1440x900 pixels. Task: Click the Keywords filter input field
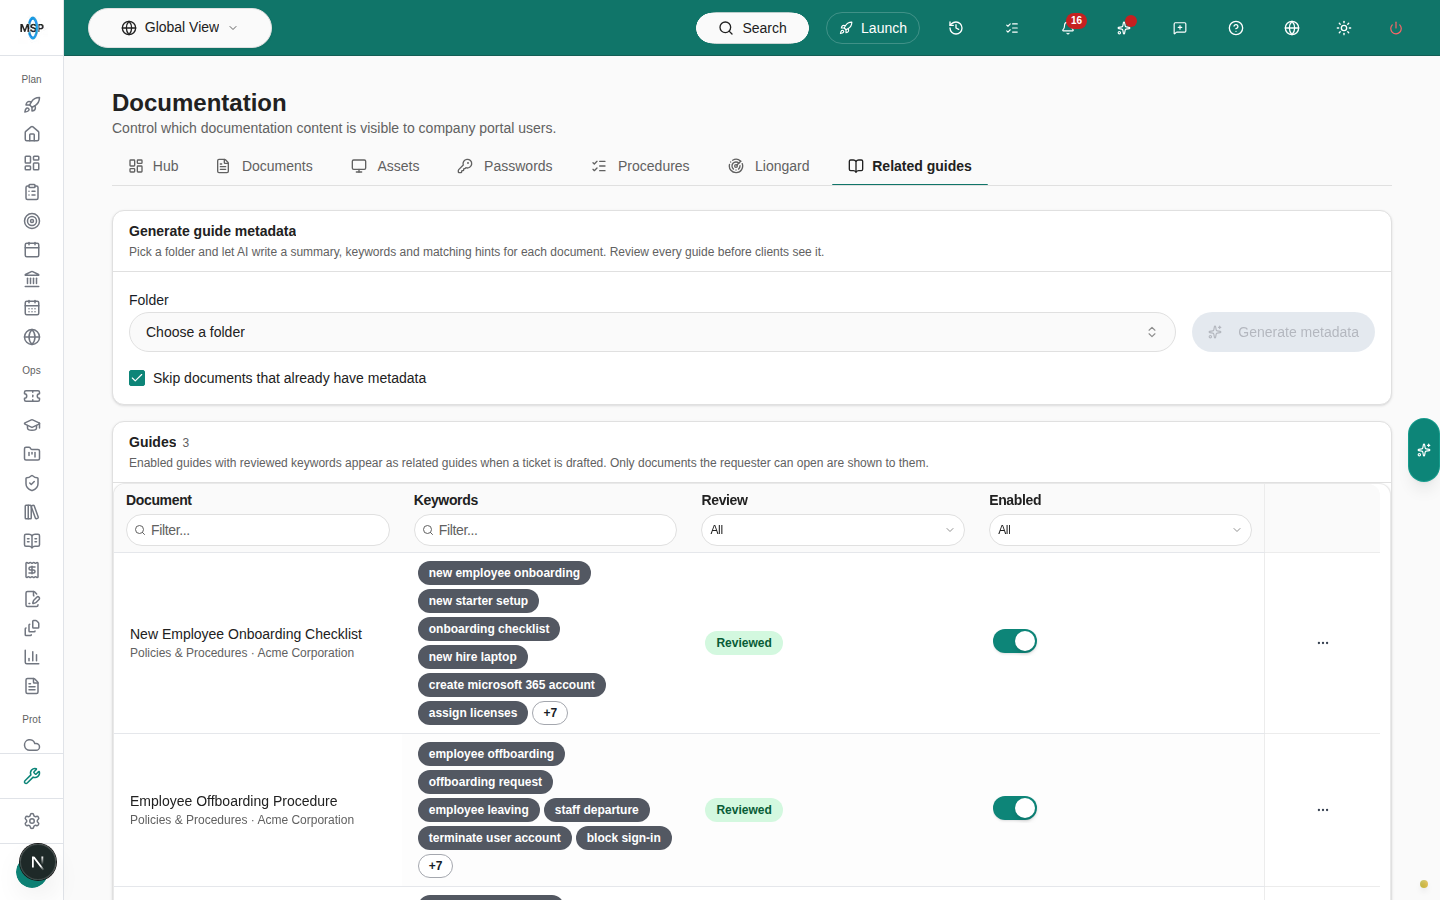545,530
